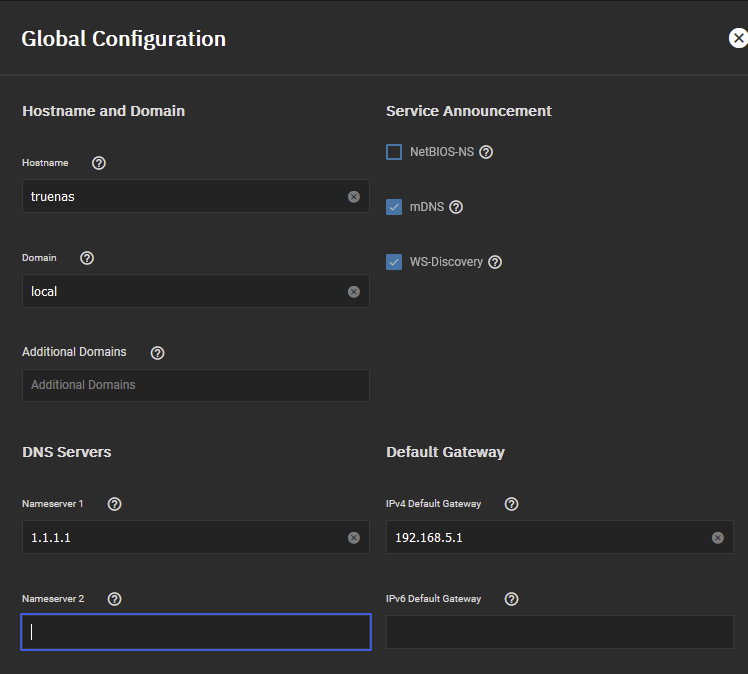The height and width of the screenshot is (674, 748).
Task: View help for WS-Discovery option
Action: [495, 262]
